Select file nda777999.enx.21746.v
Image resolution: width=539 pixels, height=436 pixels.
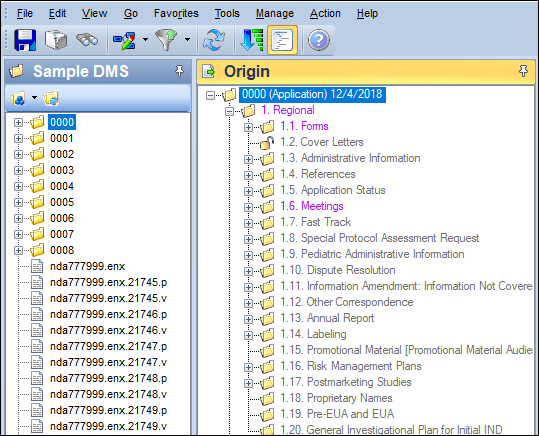click(x=108, y=330)
